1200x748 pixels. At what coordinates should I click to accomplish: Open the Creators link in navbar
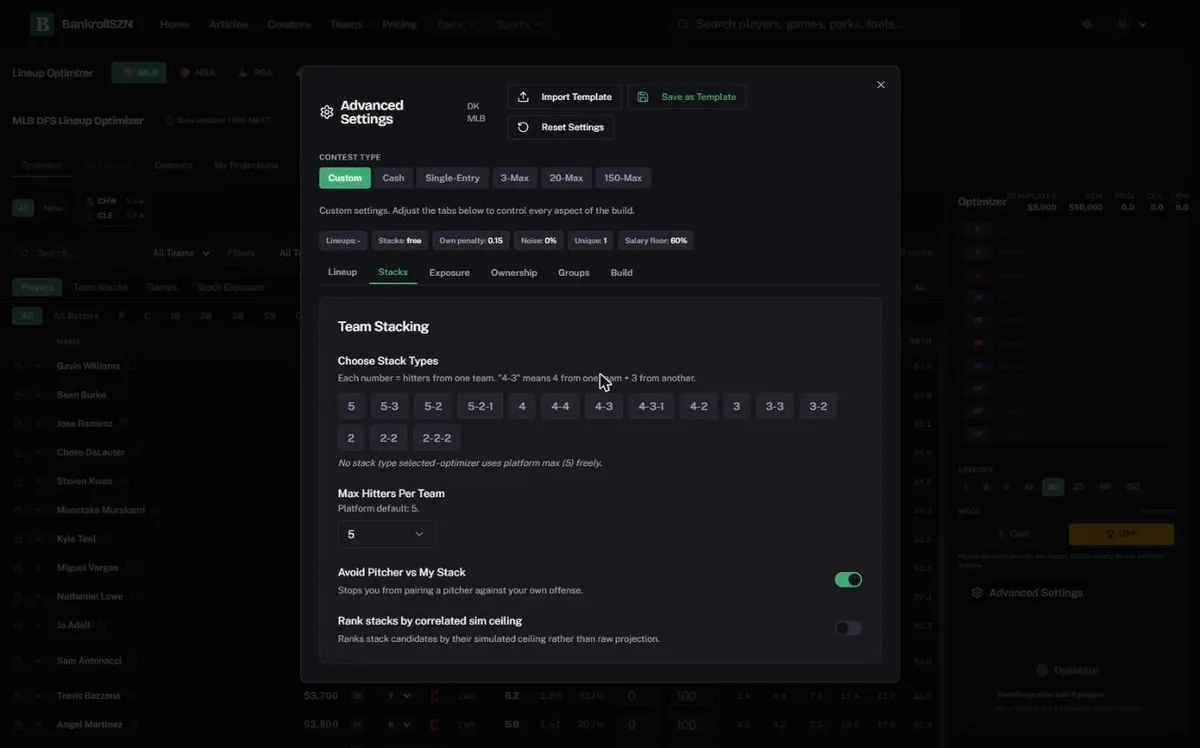(x=289, y=24)
